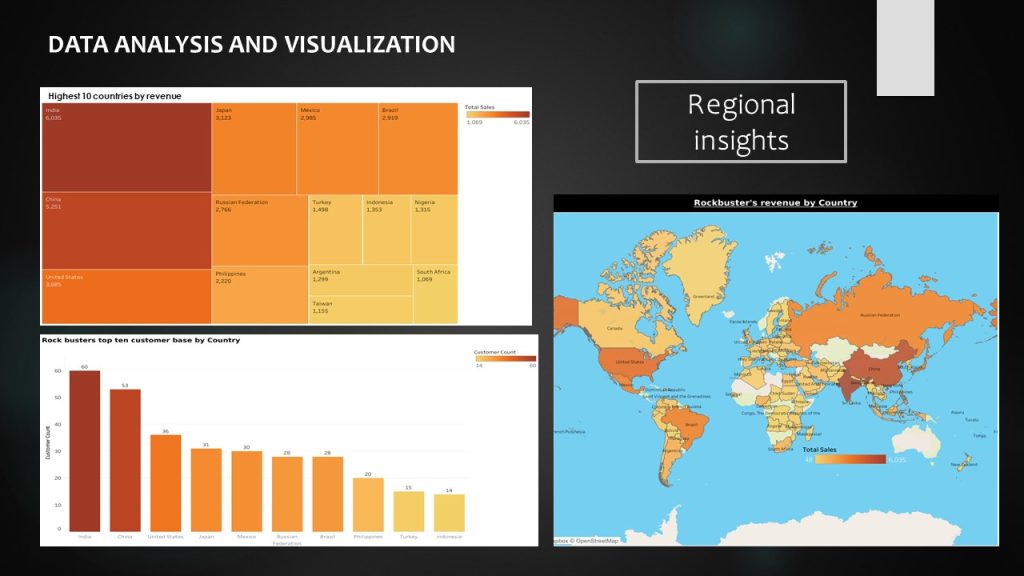Select the Data Analysis and Visualization heading
The height and width of the screenshot is (576, 1024).
(x=252, y=45)
